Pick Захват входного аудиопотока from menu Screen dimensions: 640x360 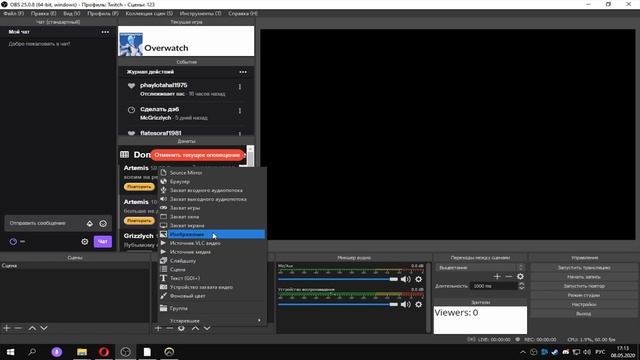[212, 190]
